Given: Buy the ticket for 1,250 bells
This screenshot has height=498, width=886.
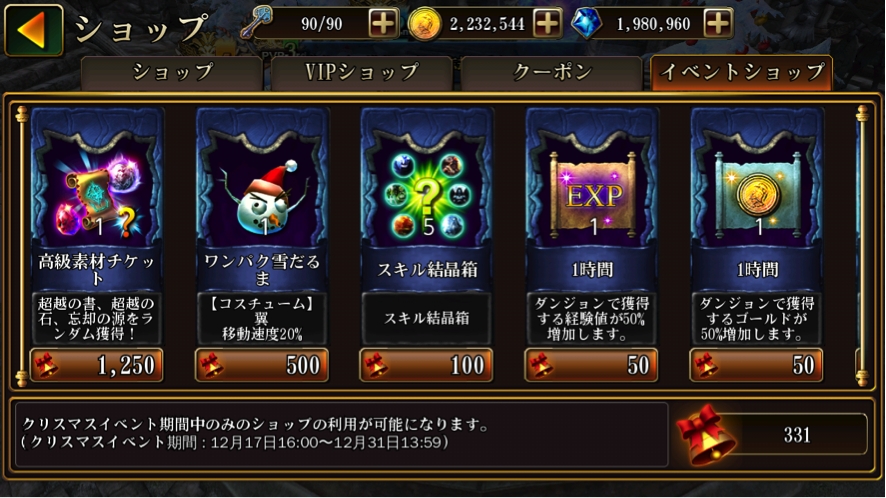Looking at the screenshot, I should point(97,365).
